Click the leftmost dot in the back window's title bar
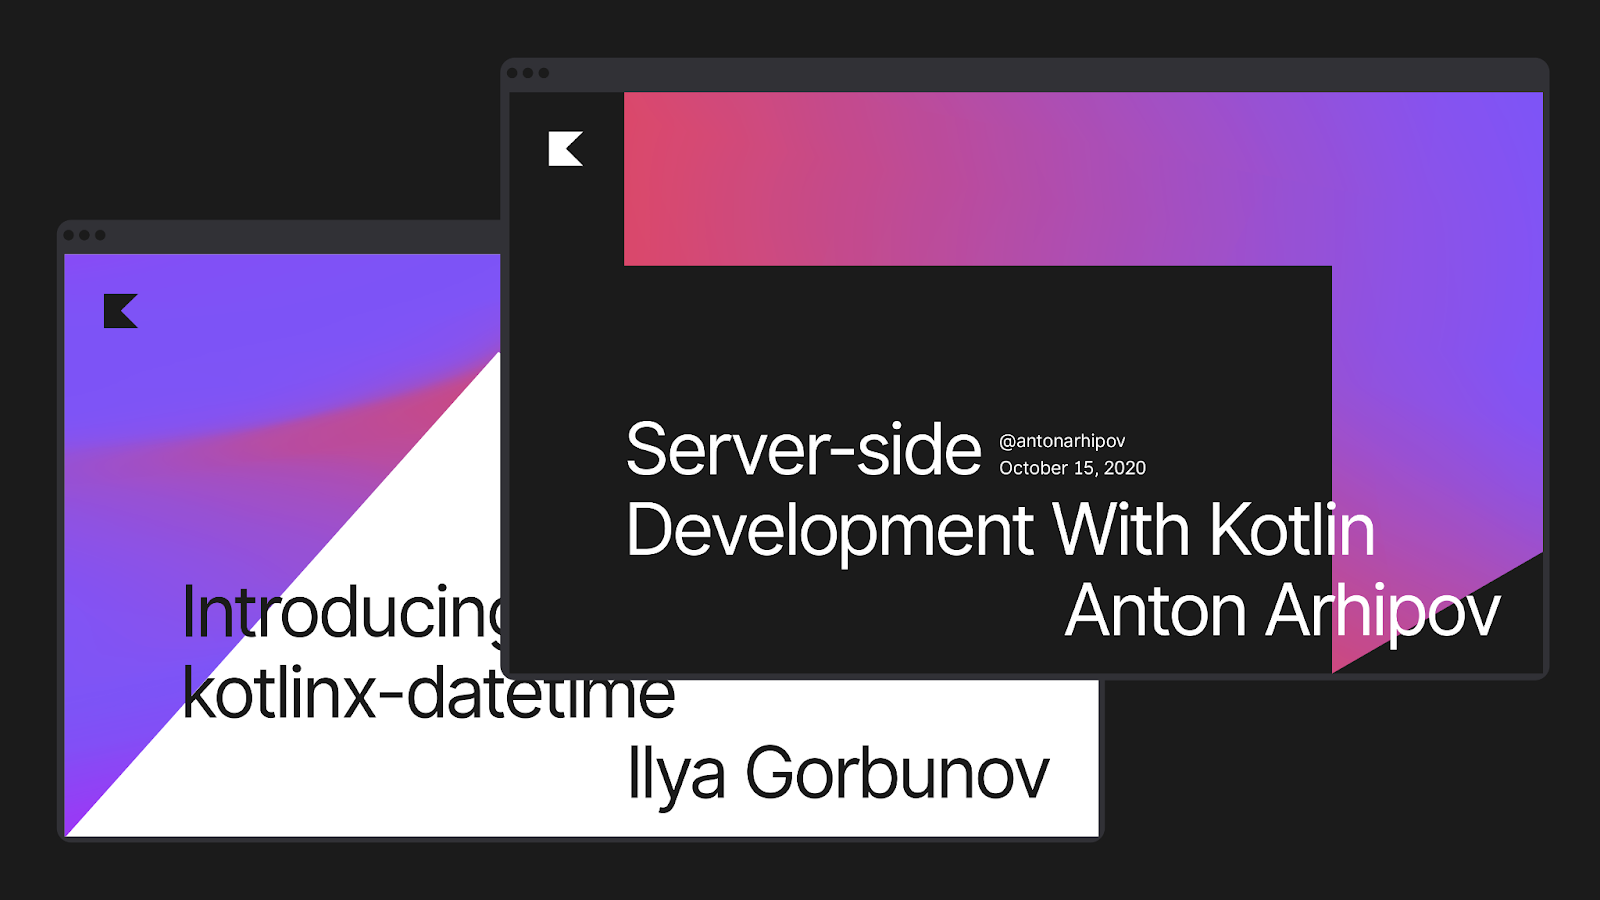The height and width of the screenshot is (900, 1600). point(69,235)
